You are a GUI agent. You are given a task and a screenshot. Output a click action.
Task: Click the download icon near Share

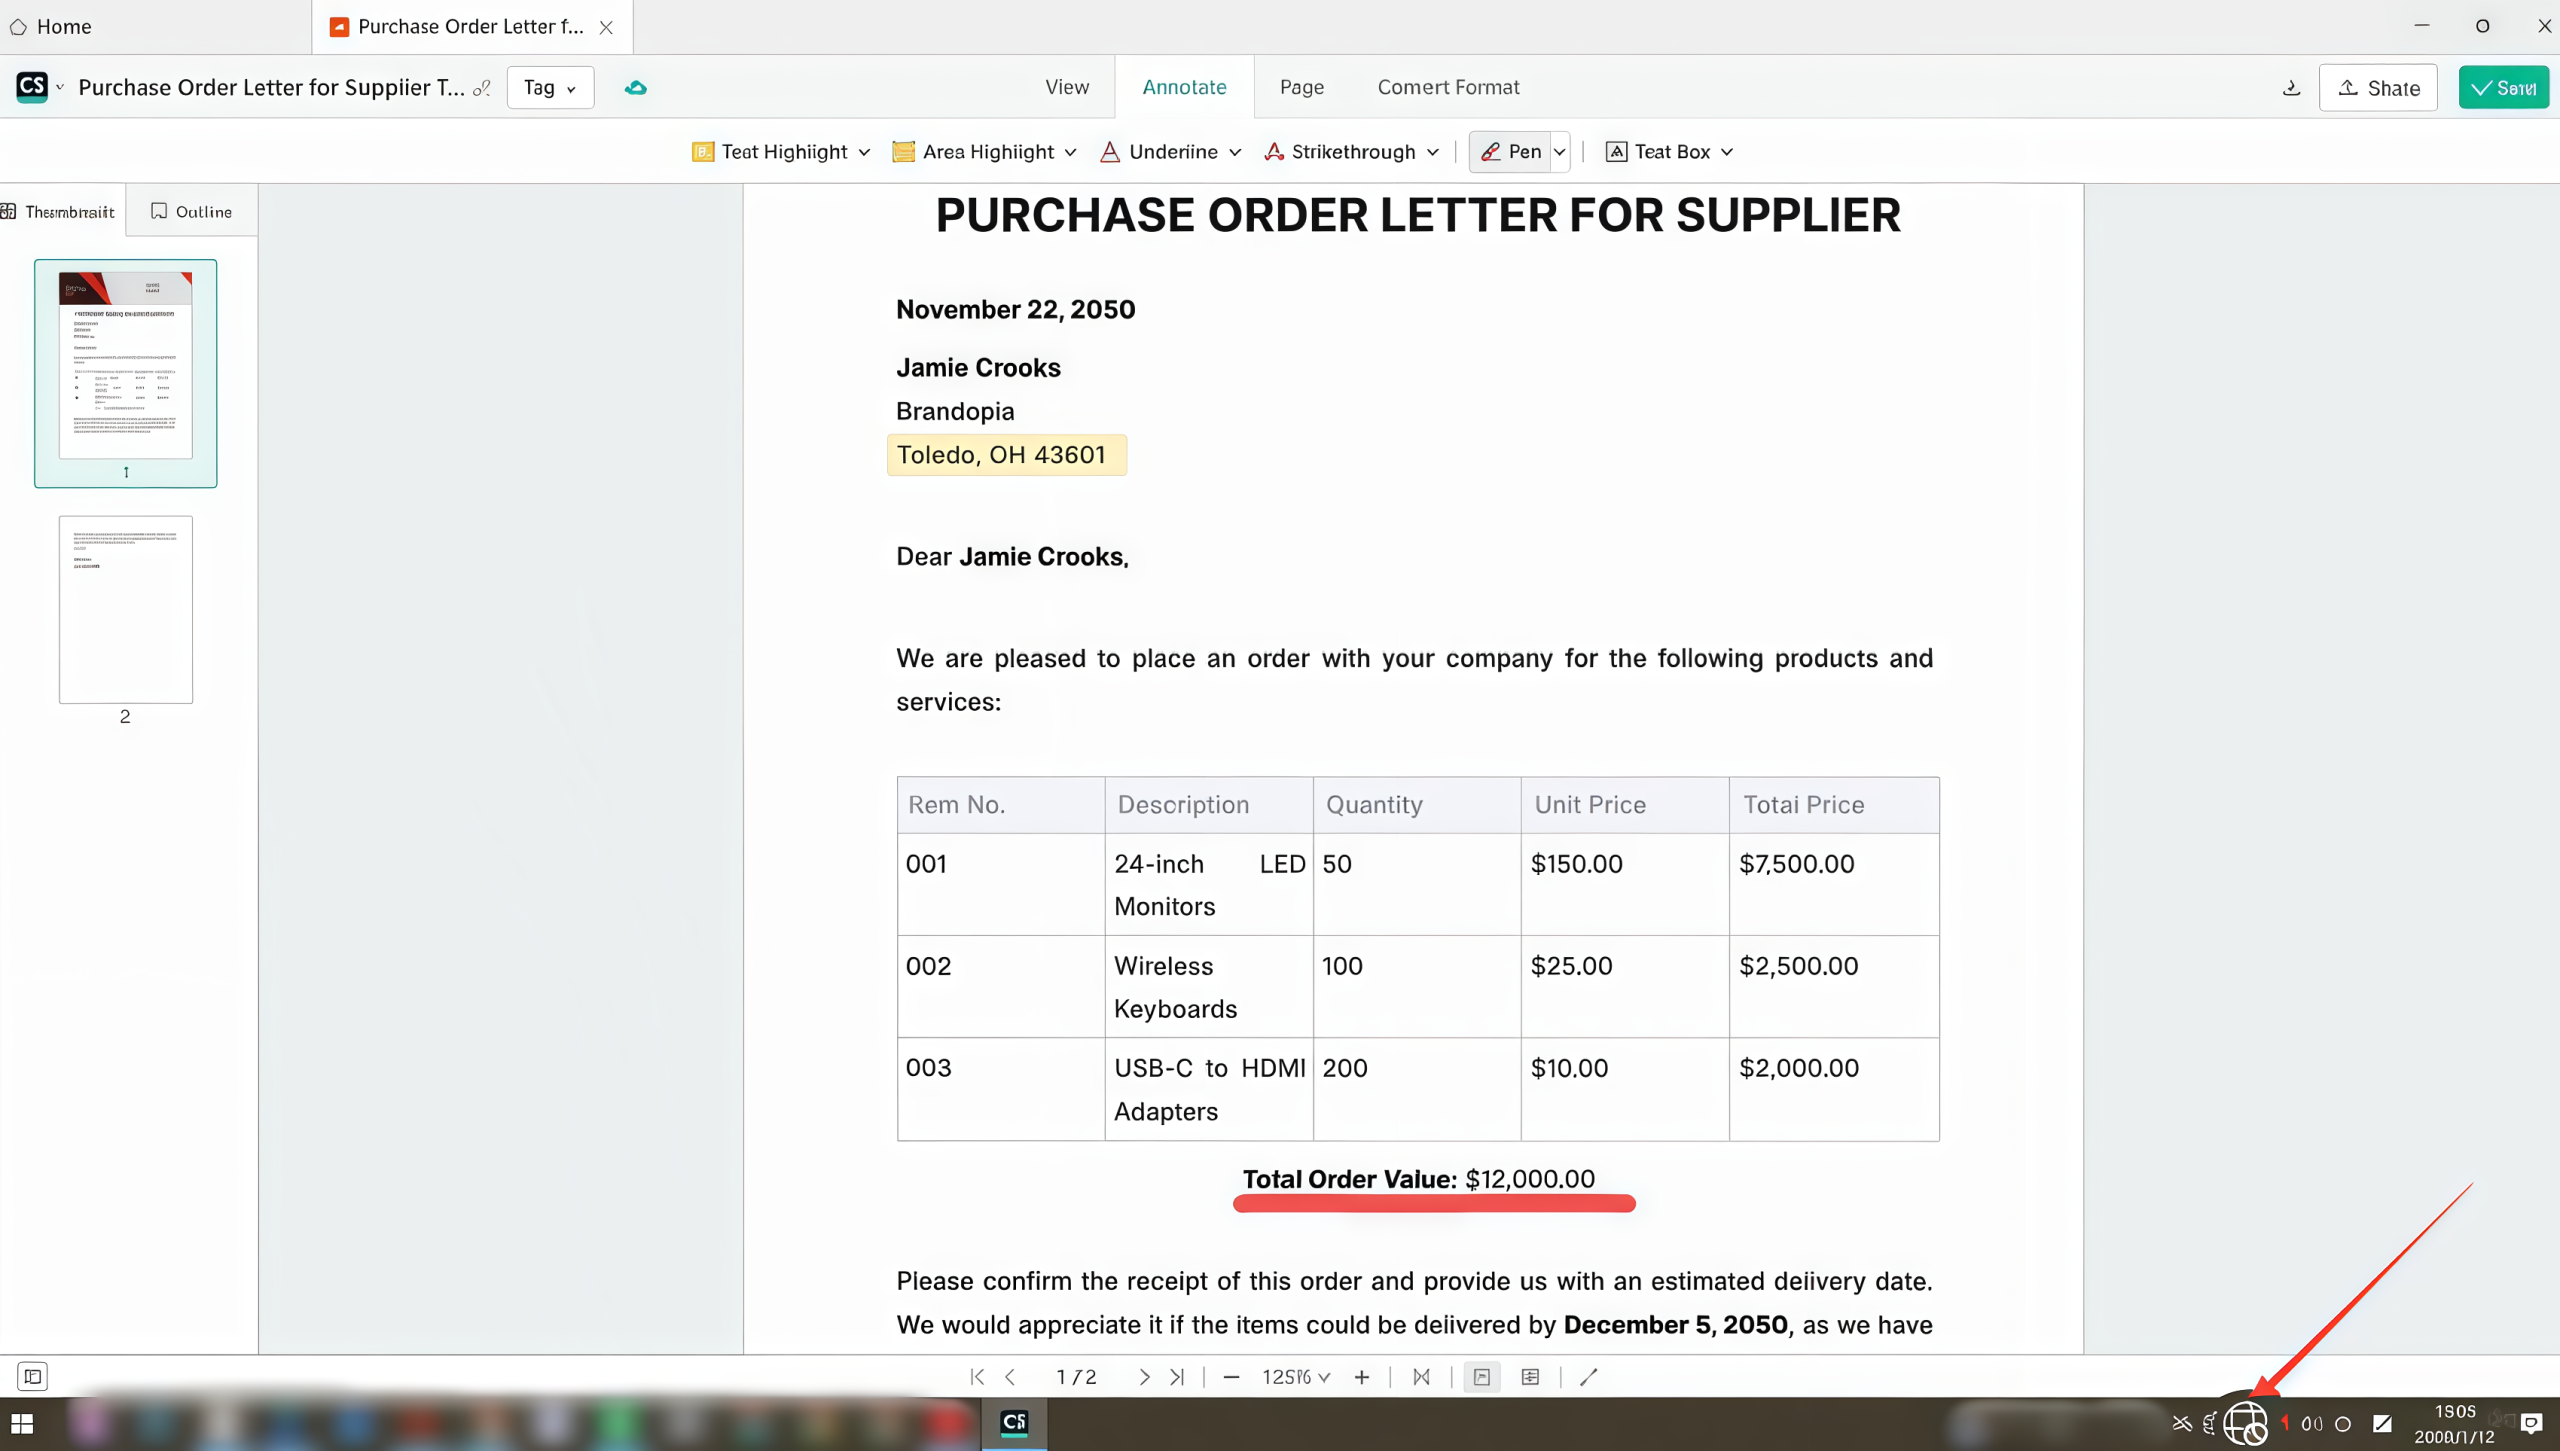2291,88
